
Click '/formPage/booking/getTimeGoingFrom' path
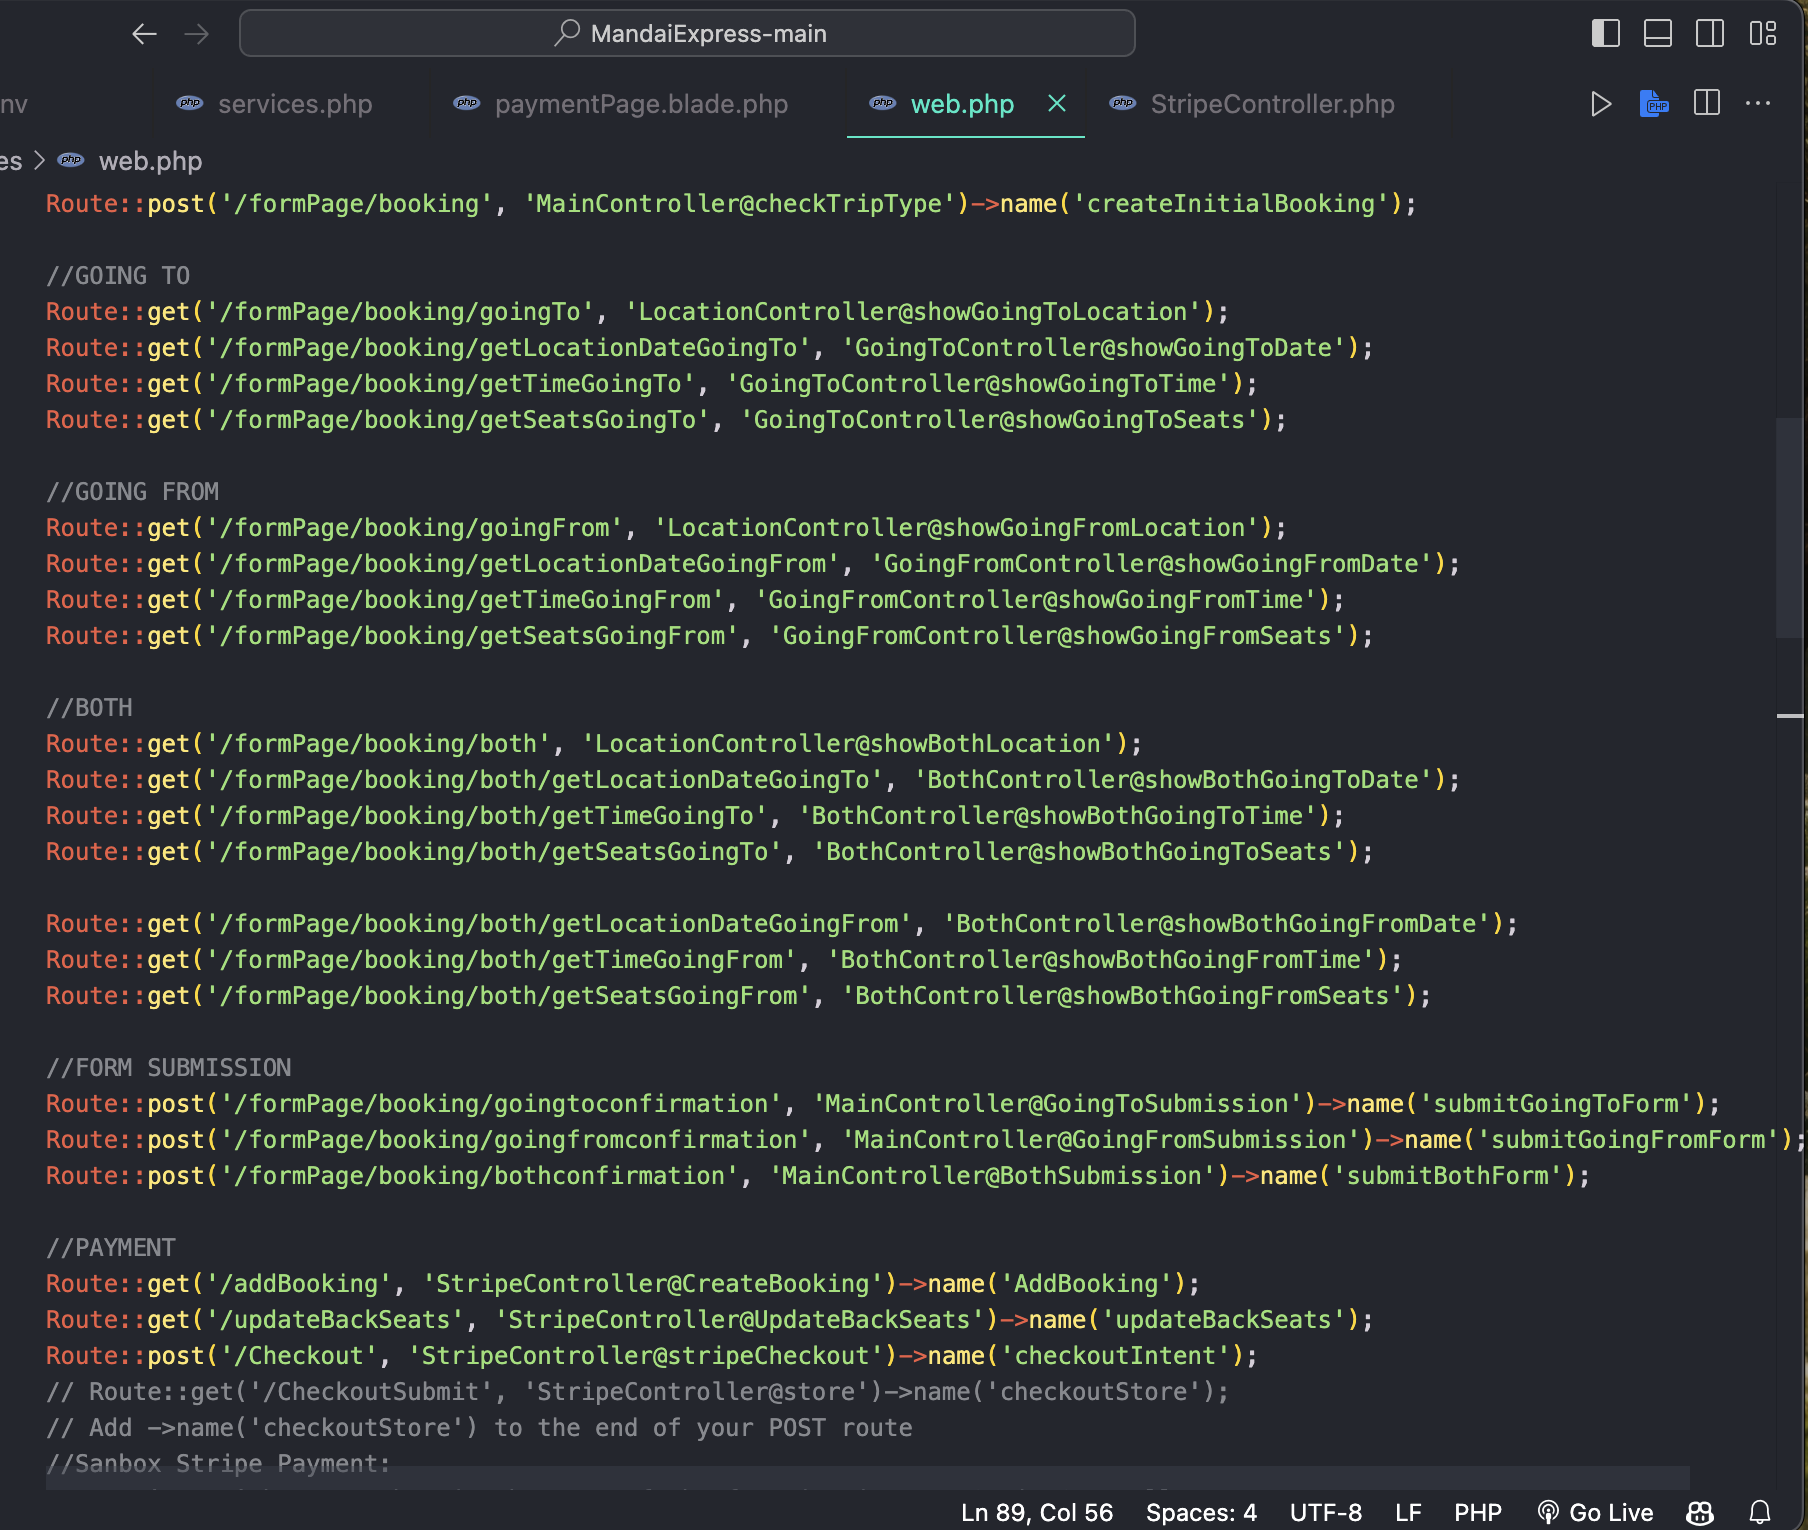point(465,600)
